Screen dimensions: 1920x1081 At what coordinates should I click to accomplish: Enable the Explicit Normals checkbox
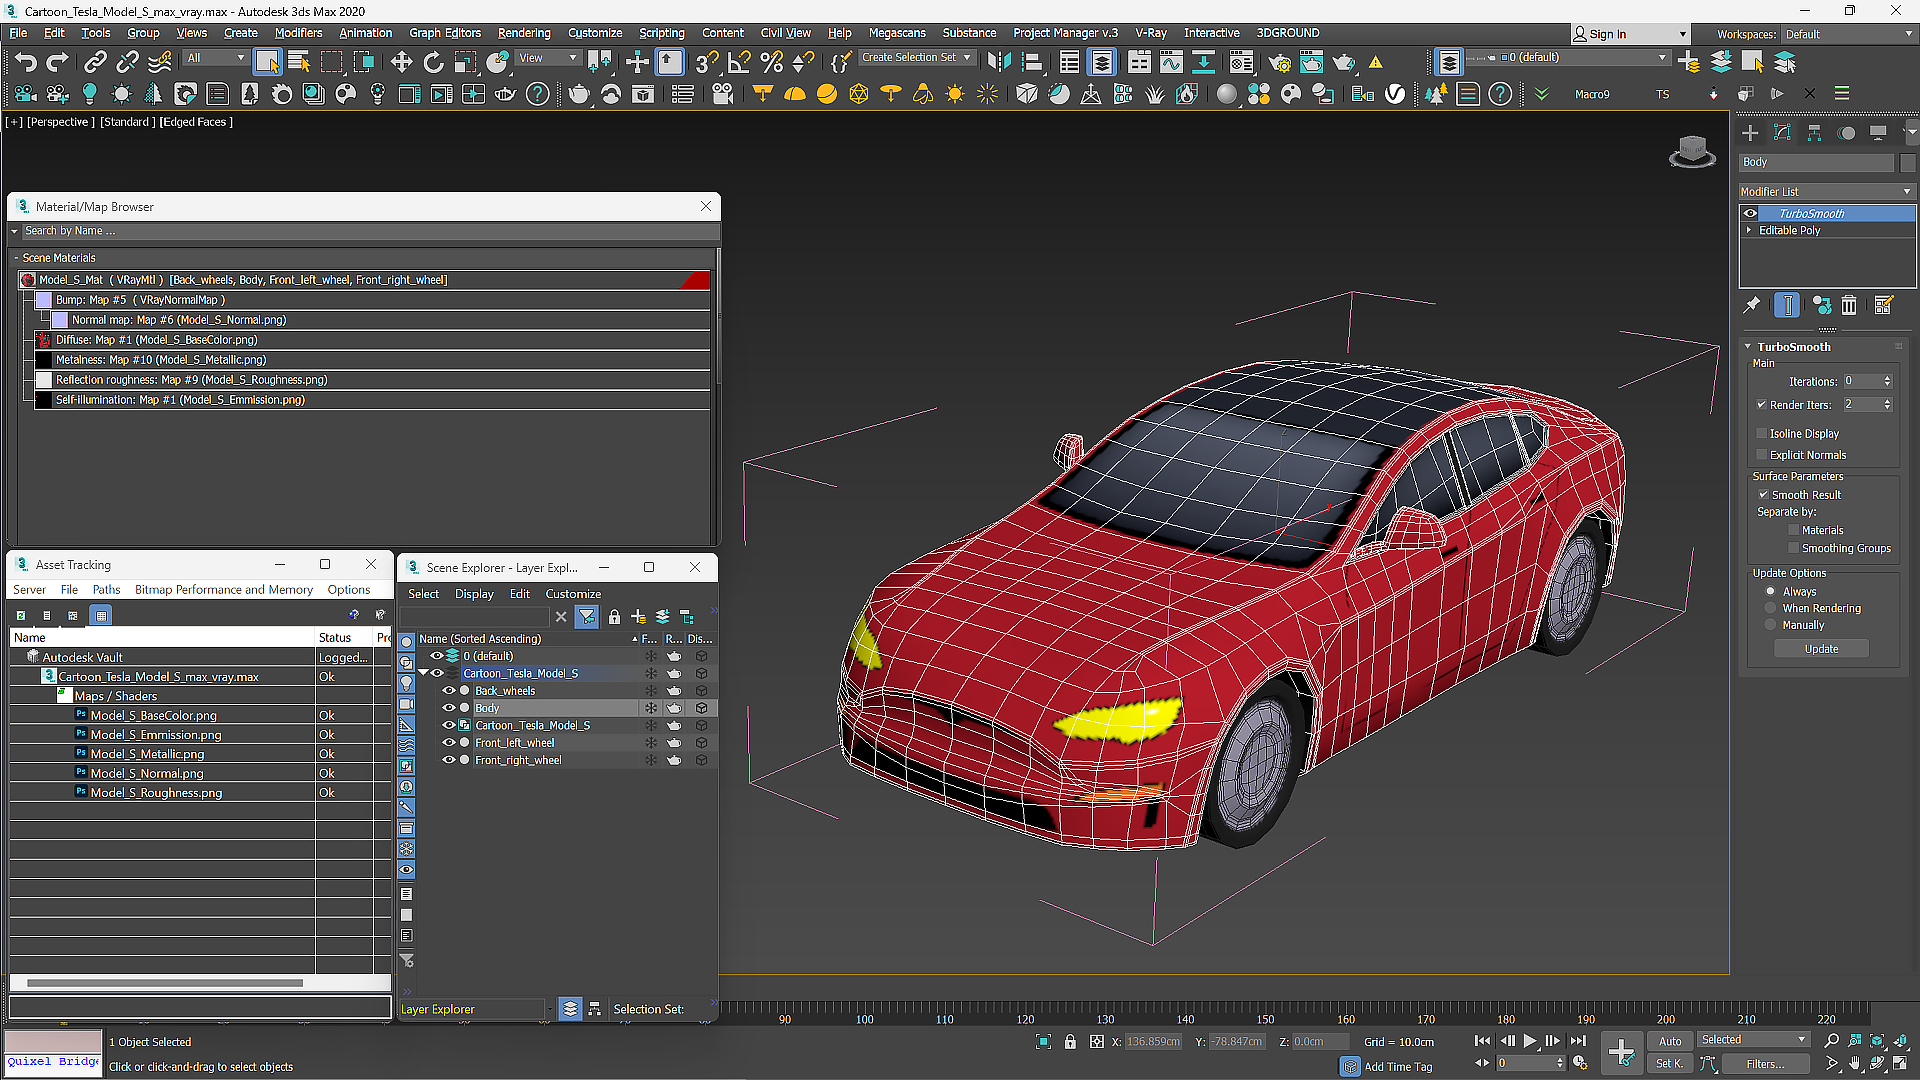pyautogui.click(x=1762, y=455)
